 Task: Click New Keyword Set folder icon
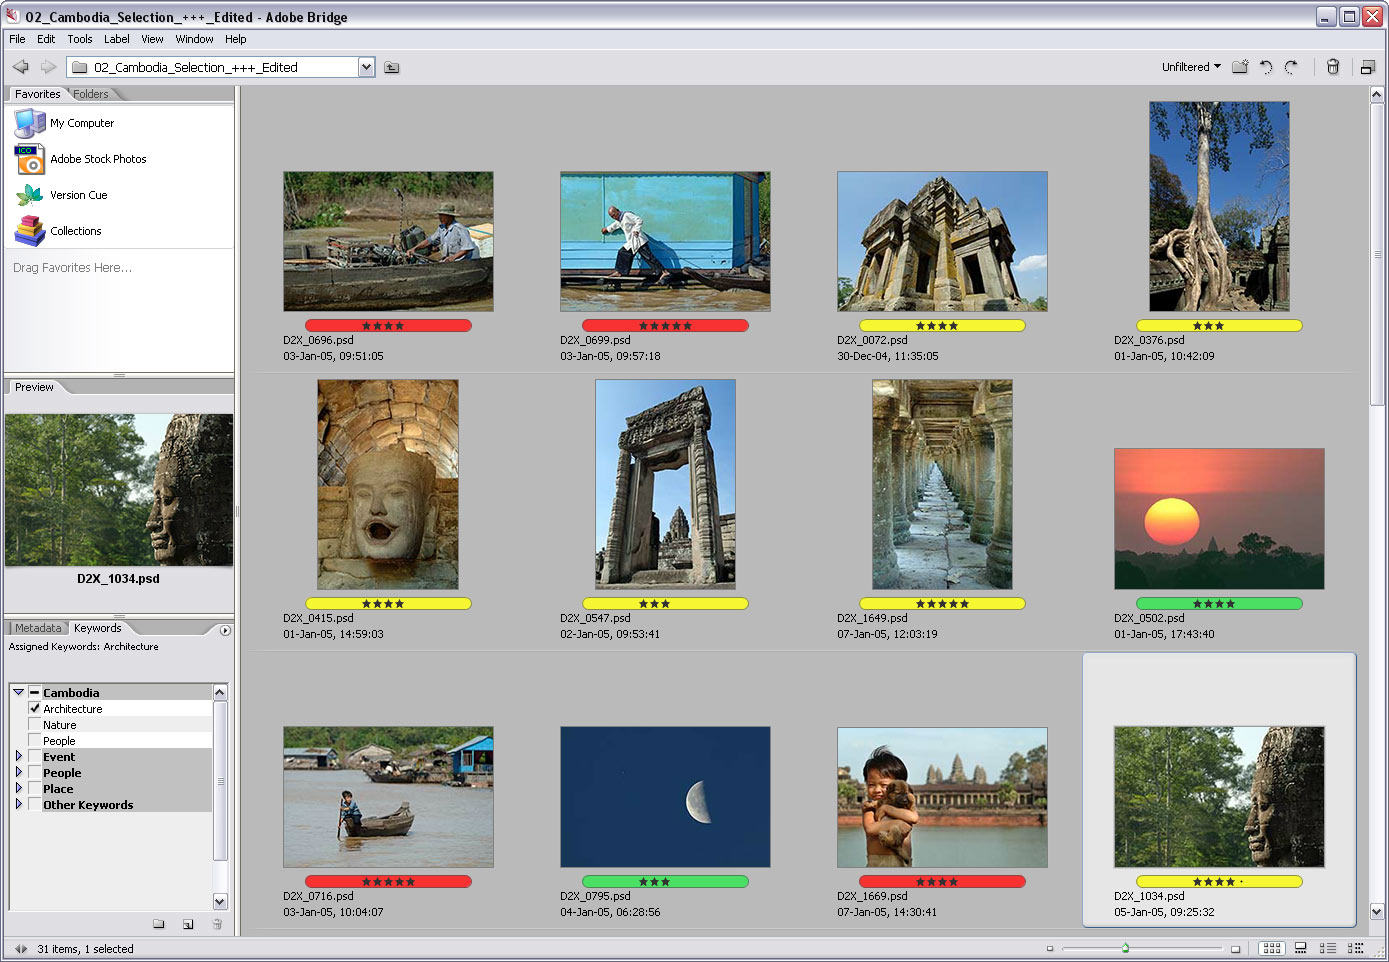(x=158, y=924)
